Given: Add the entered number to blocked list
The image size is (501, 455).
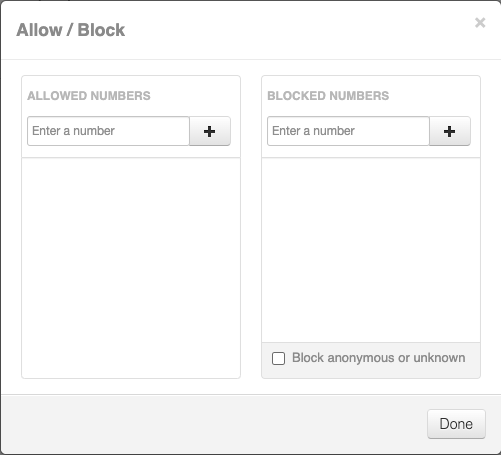Looking at the screenshot, I should 450,131.
